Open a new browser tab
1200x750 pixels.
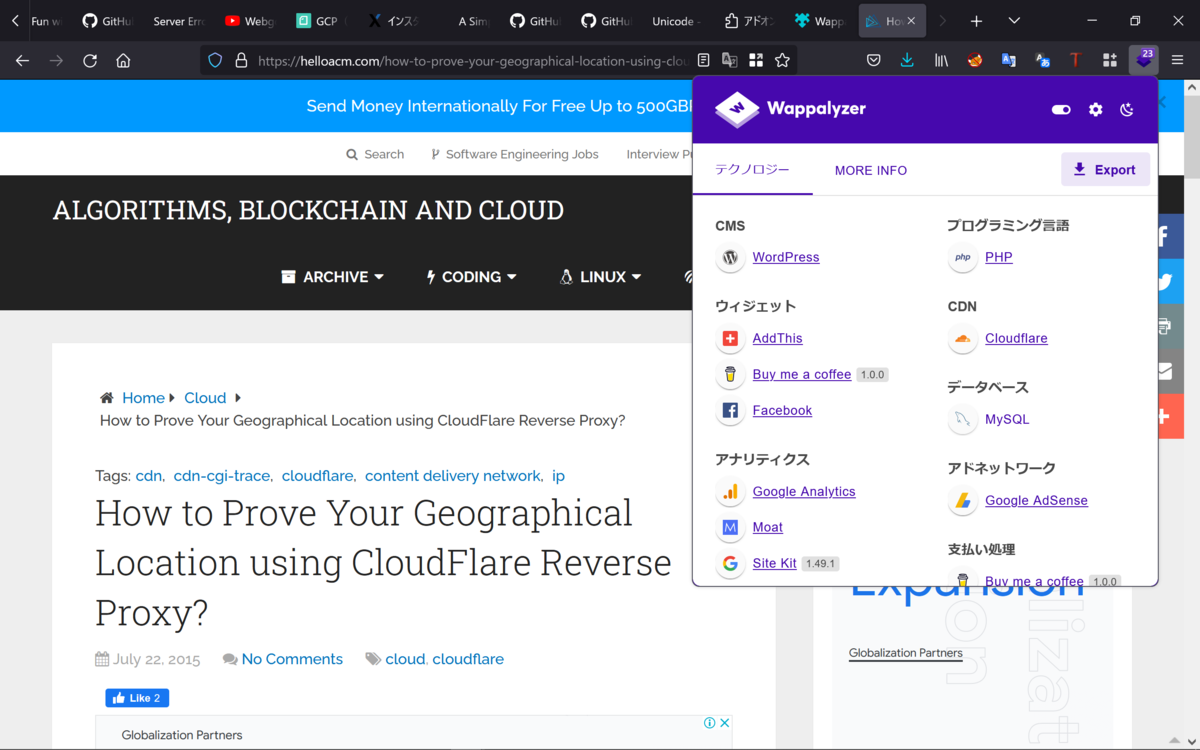(976, 21)
